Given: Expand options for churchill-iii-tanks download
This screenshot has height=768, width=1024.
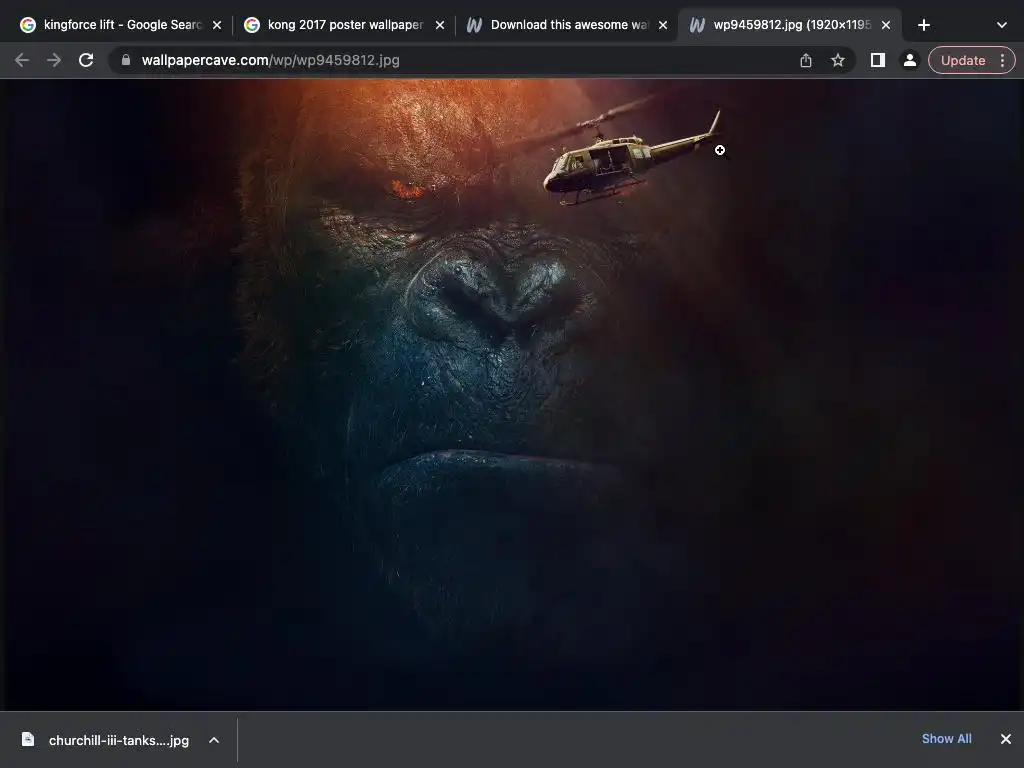Looking at the screenshot, I should click(x=214, y=740).
